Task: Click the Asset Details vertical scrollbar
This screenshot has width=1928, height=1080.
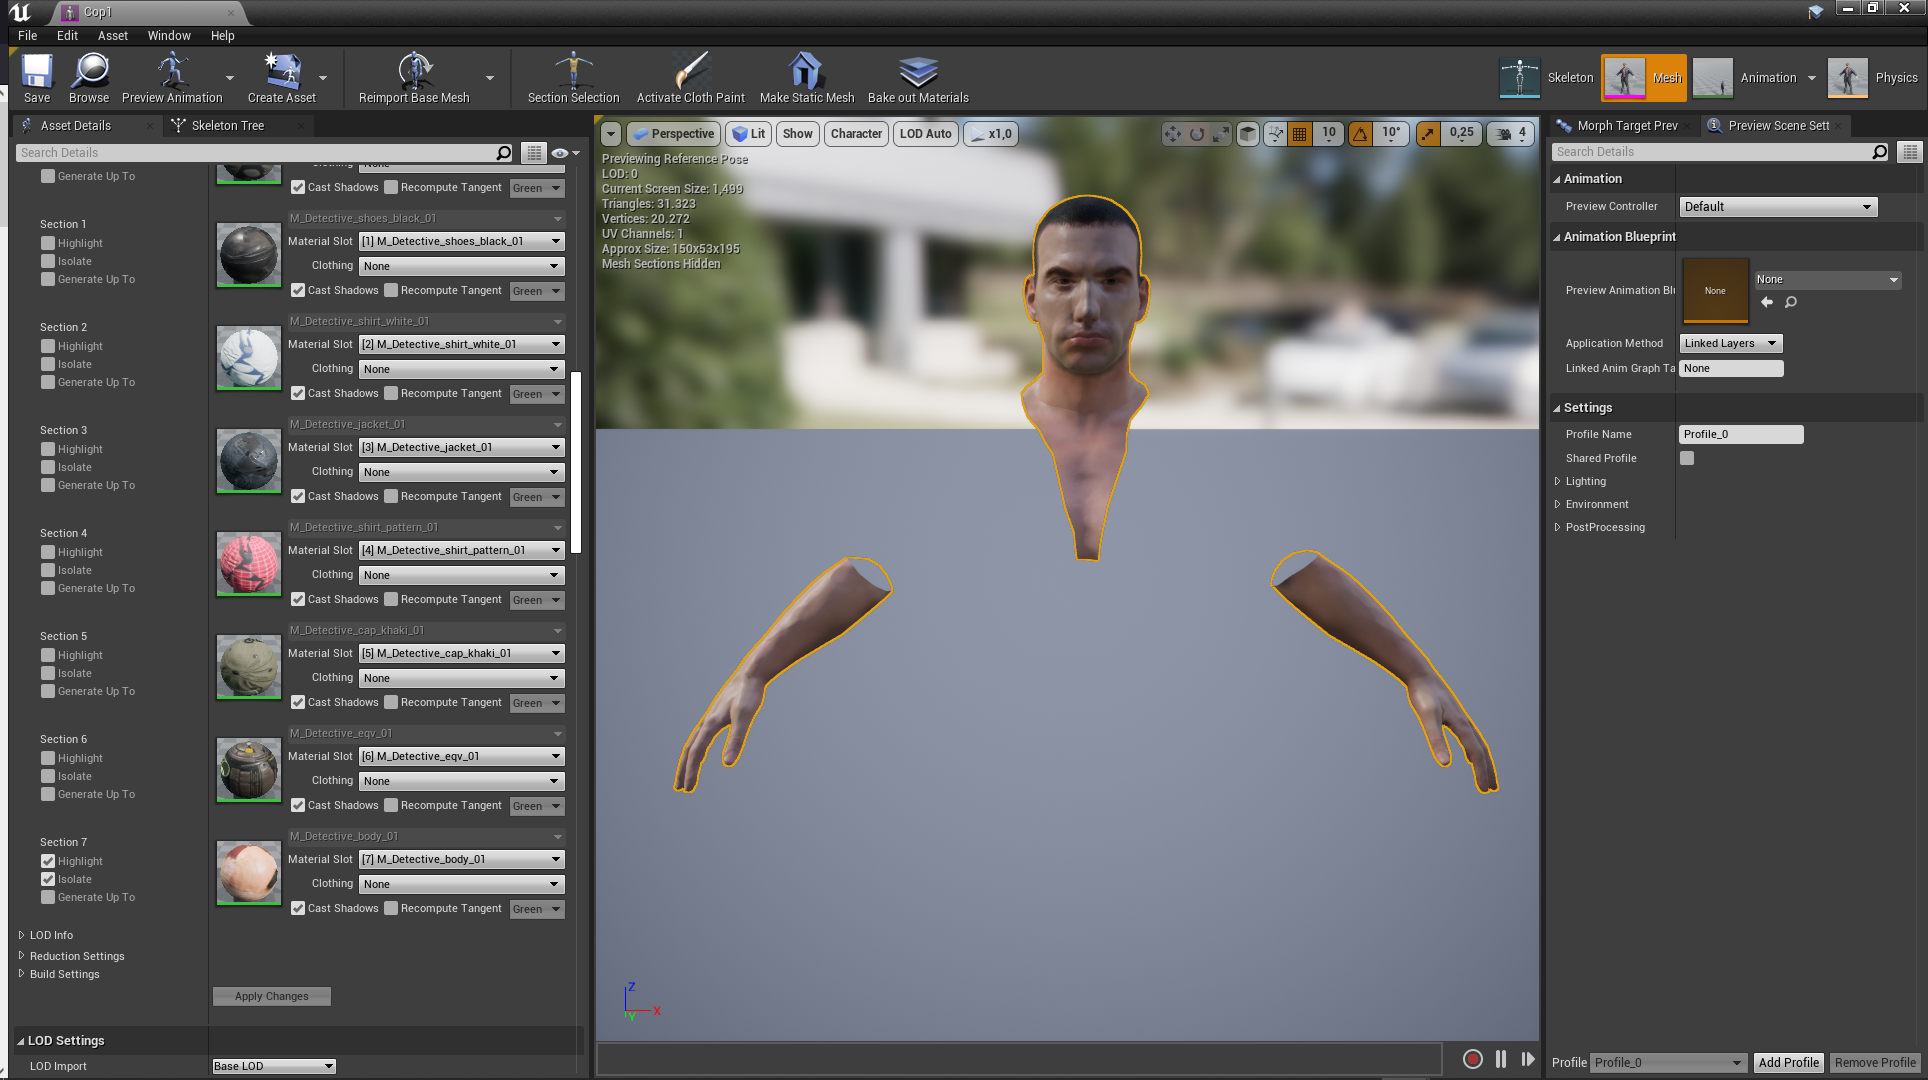Action: (x=576, y=462)
